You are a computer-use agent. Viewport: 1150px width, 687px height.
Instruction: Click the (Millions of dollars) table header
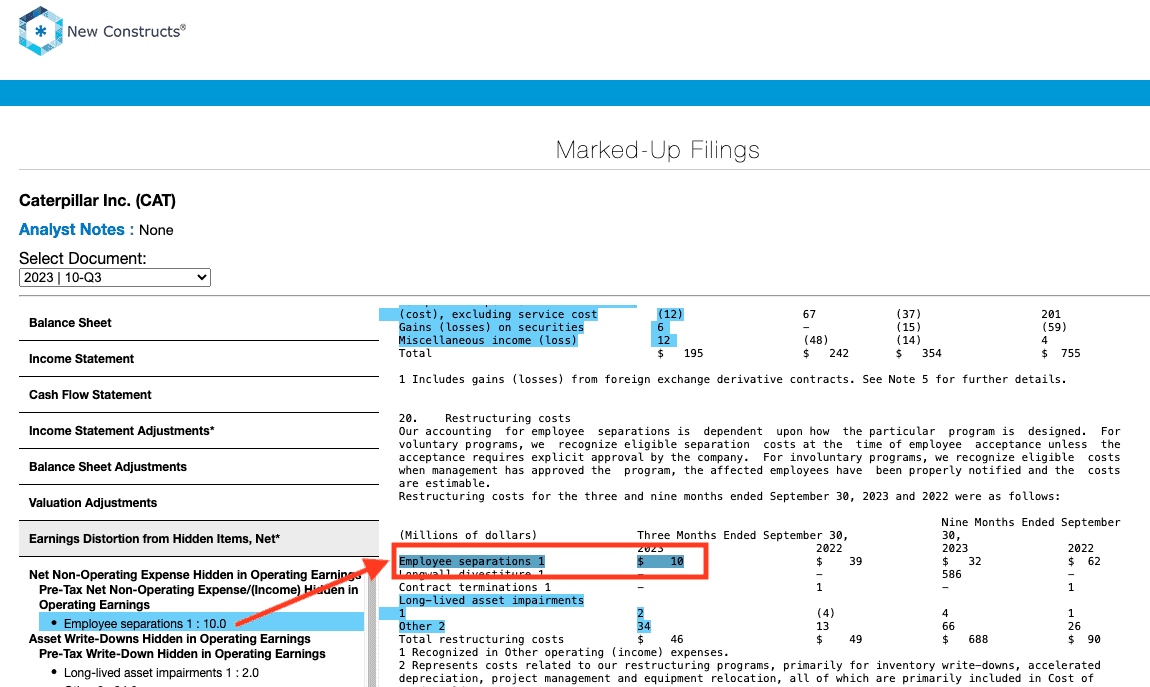tap(468, 535)
